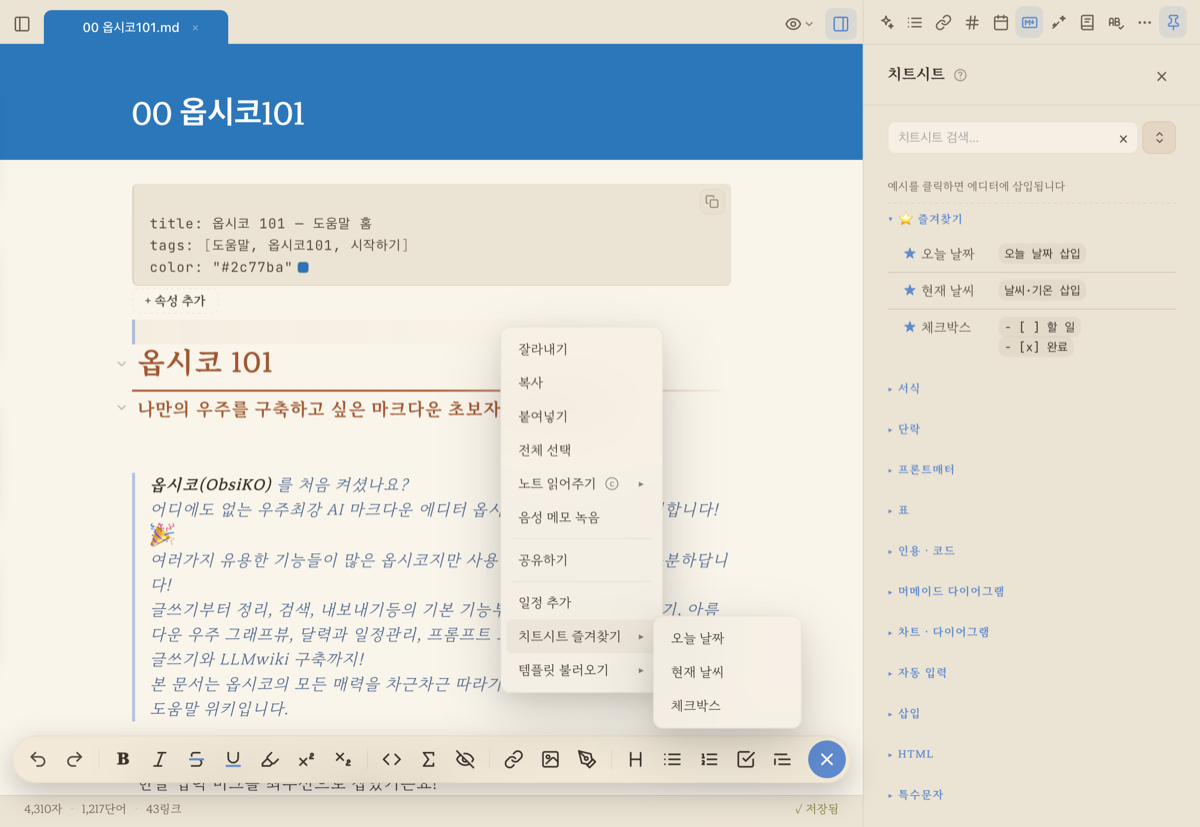Click the redo arrow in formatting toolbar
Screen dimensions: 1200x827
click(x=74, y=760)
